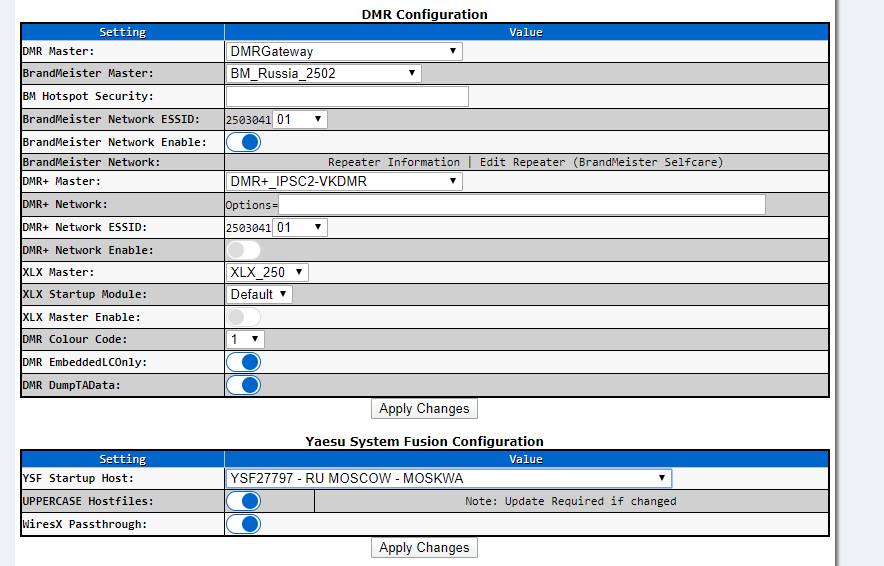Open XLX Startup Module dropdown
The image size is (884, 566).
(x=259, y=295)
